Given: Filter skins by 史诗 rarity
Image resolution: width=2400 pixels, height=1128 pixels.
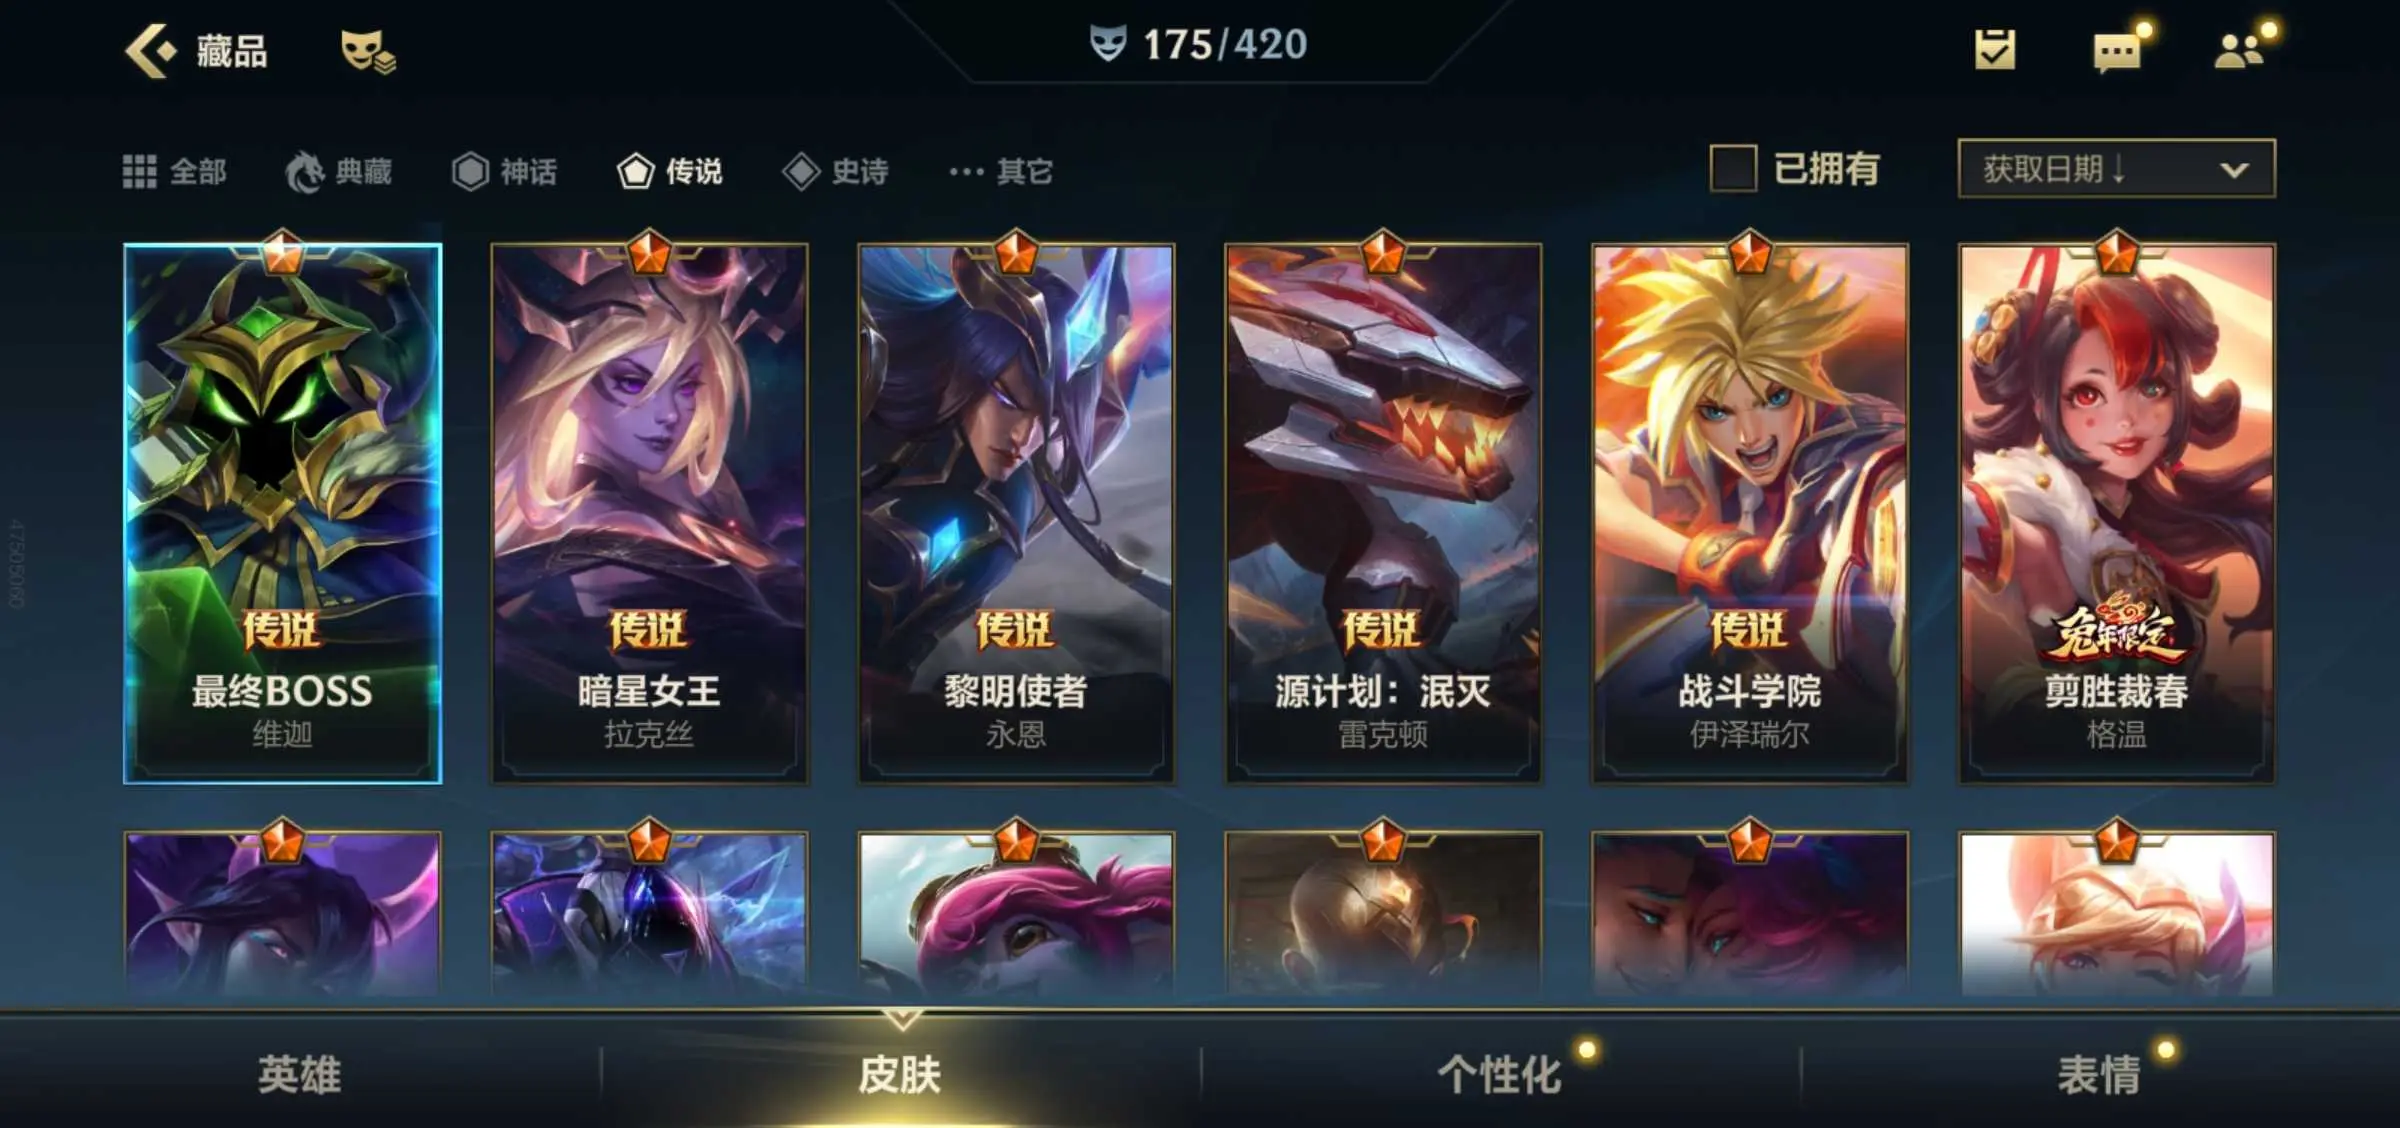Looking at the screenshot, I should point(835,171).
